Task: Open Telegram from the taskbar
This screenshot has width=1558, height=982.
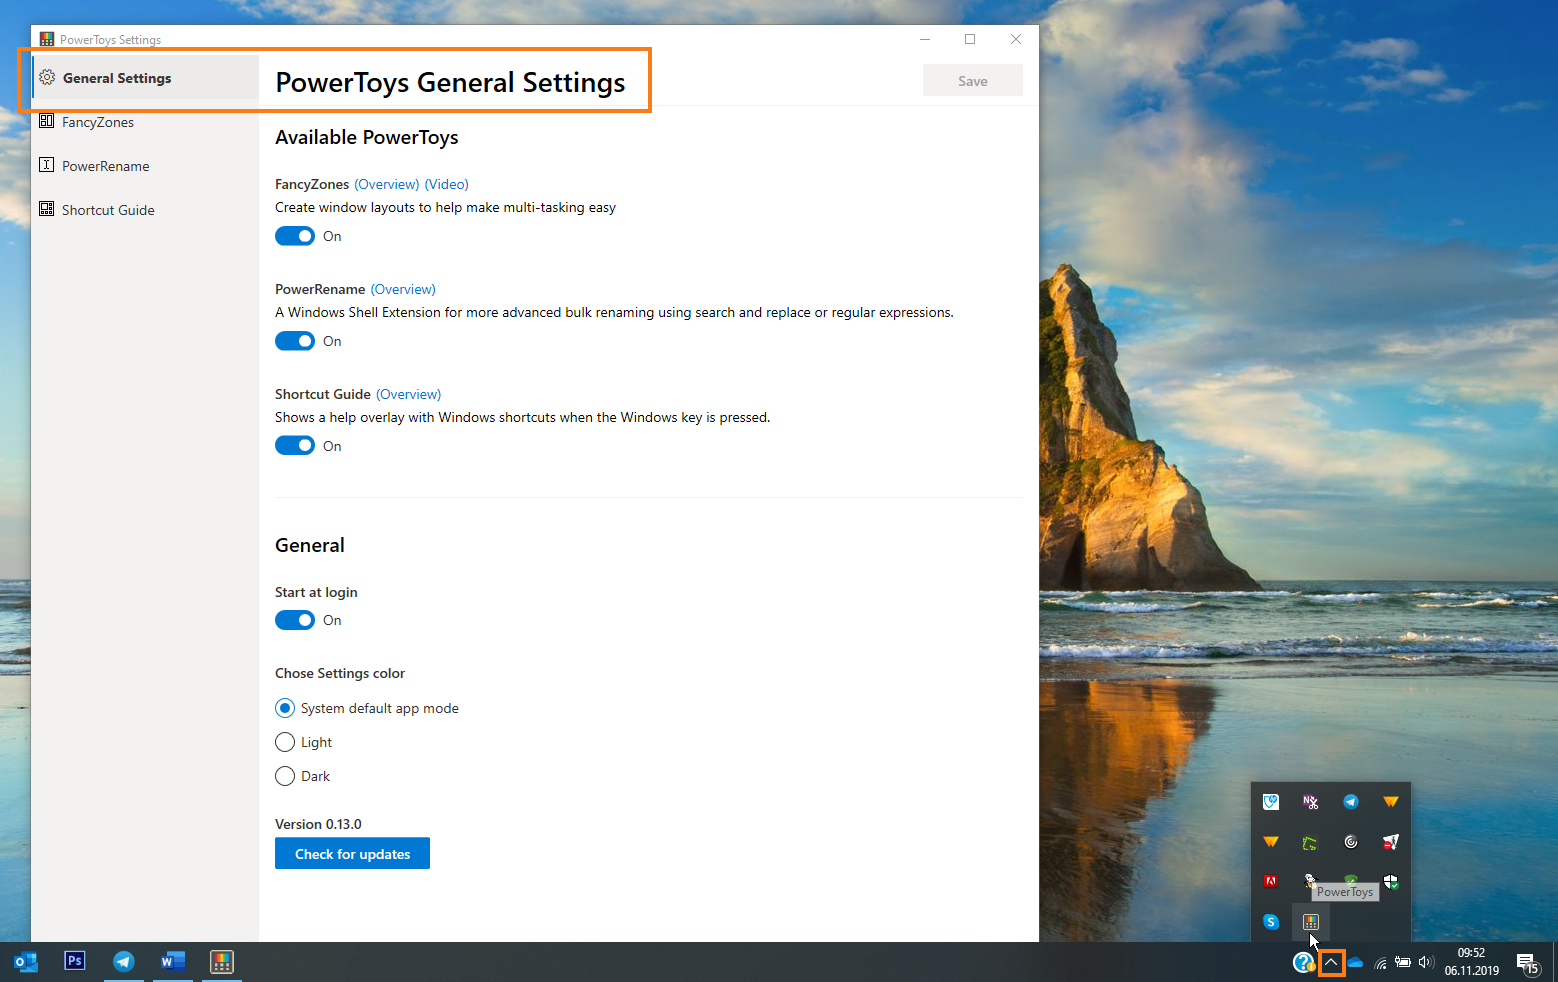Action: point(123,962)
